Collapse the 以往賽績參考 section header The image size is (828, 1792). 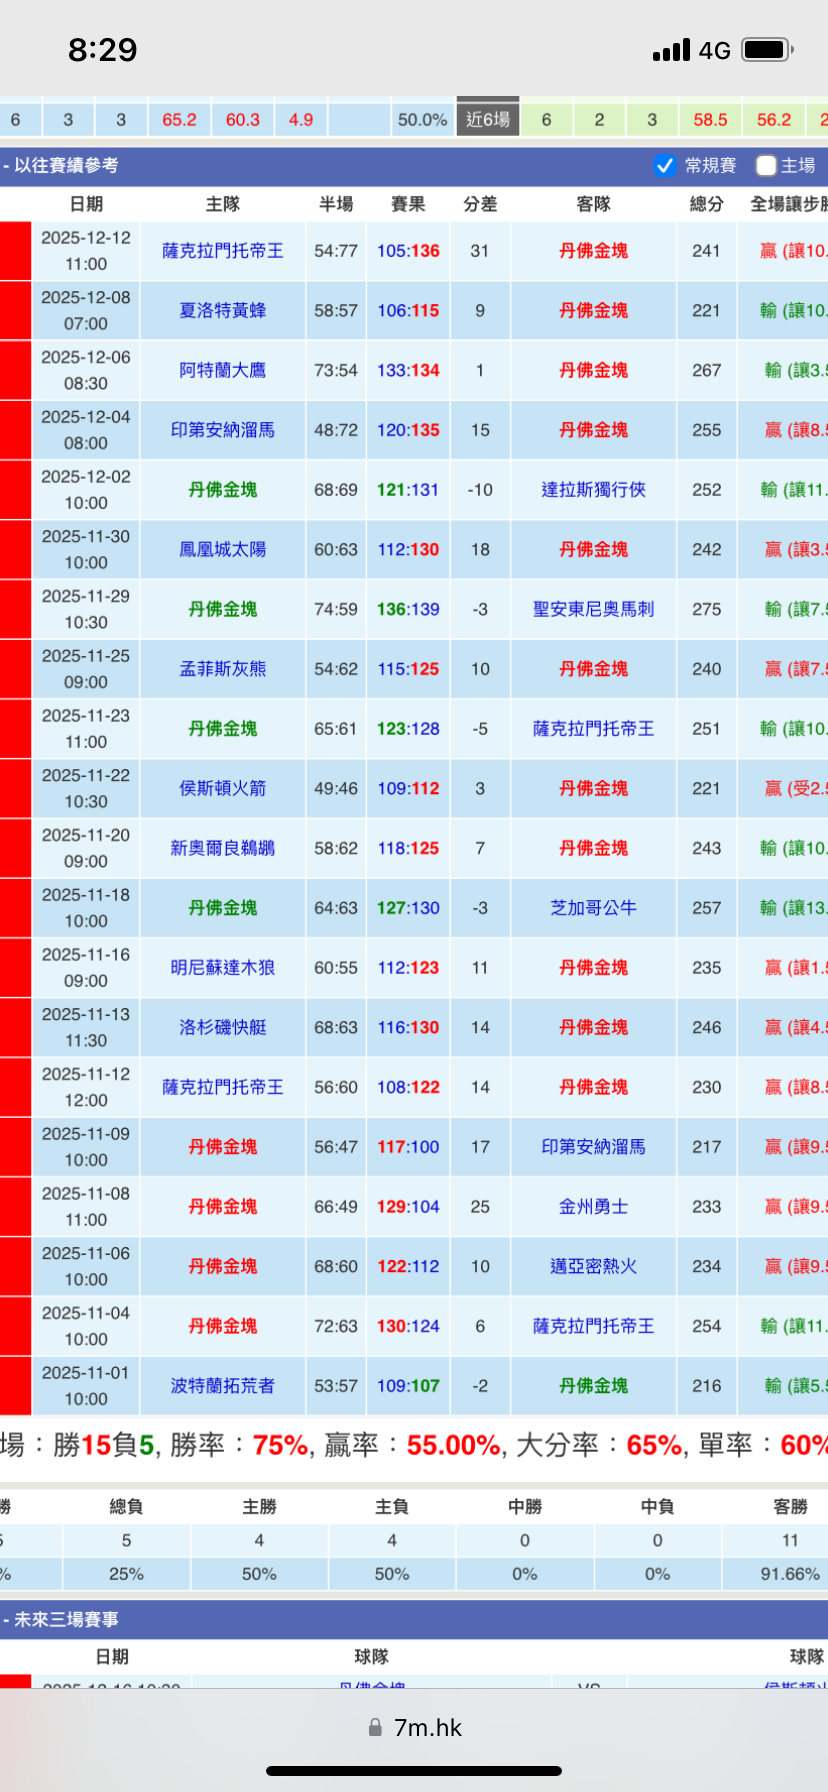pos(62,166)
